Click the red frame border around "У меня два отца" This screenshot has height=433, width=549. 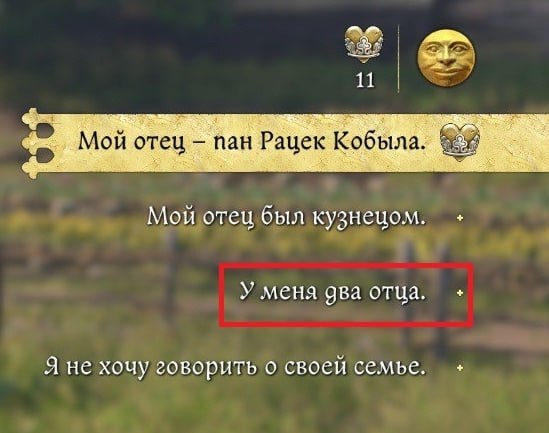point(346,266)
